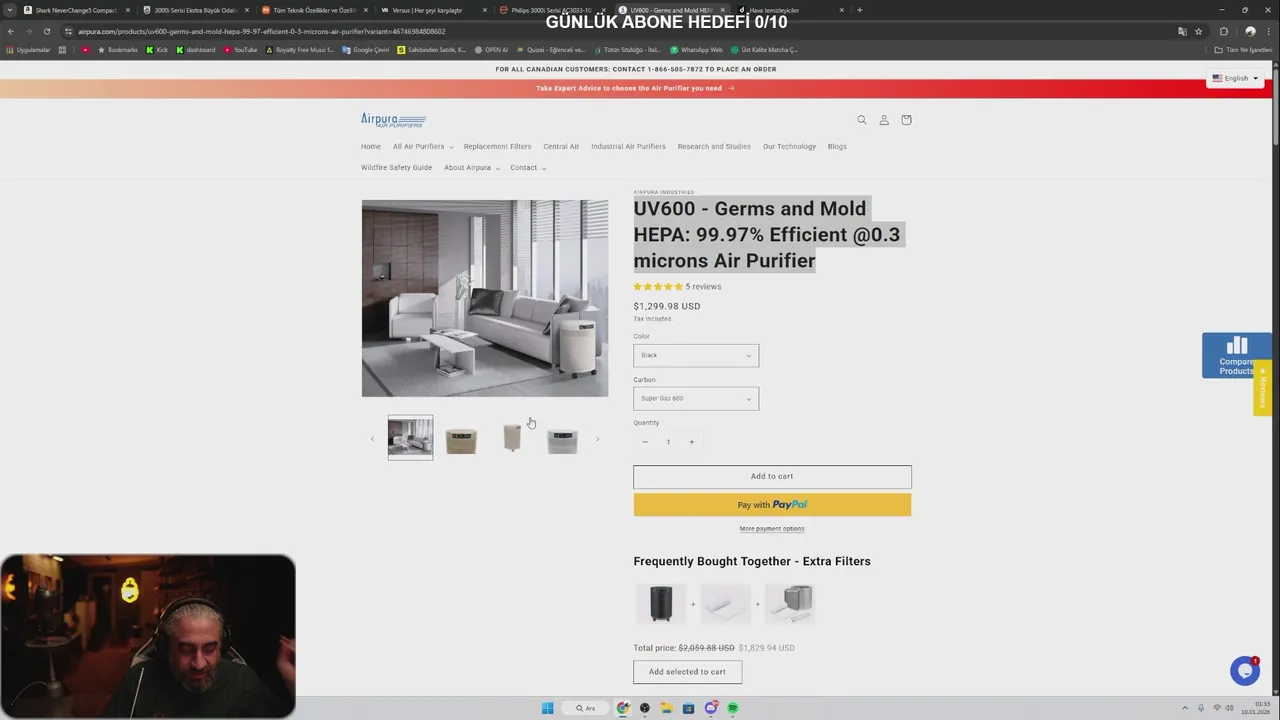
Task: Select the tall beige purifier thumbnail
Action: pos(512,438)
